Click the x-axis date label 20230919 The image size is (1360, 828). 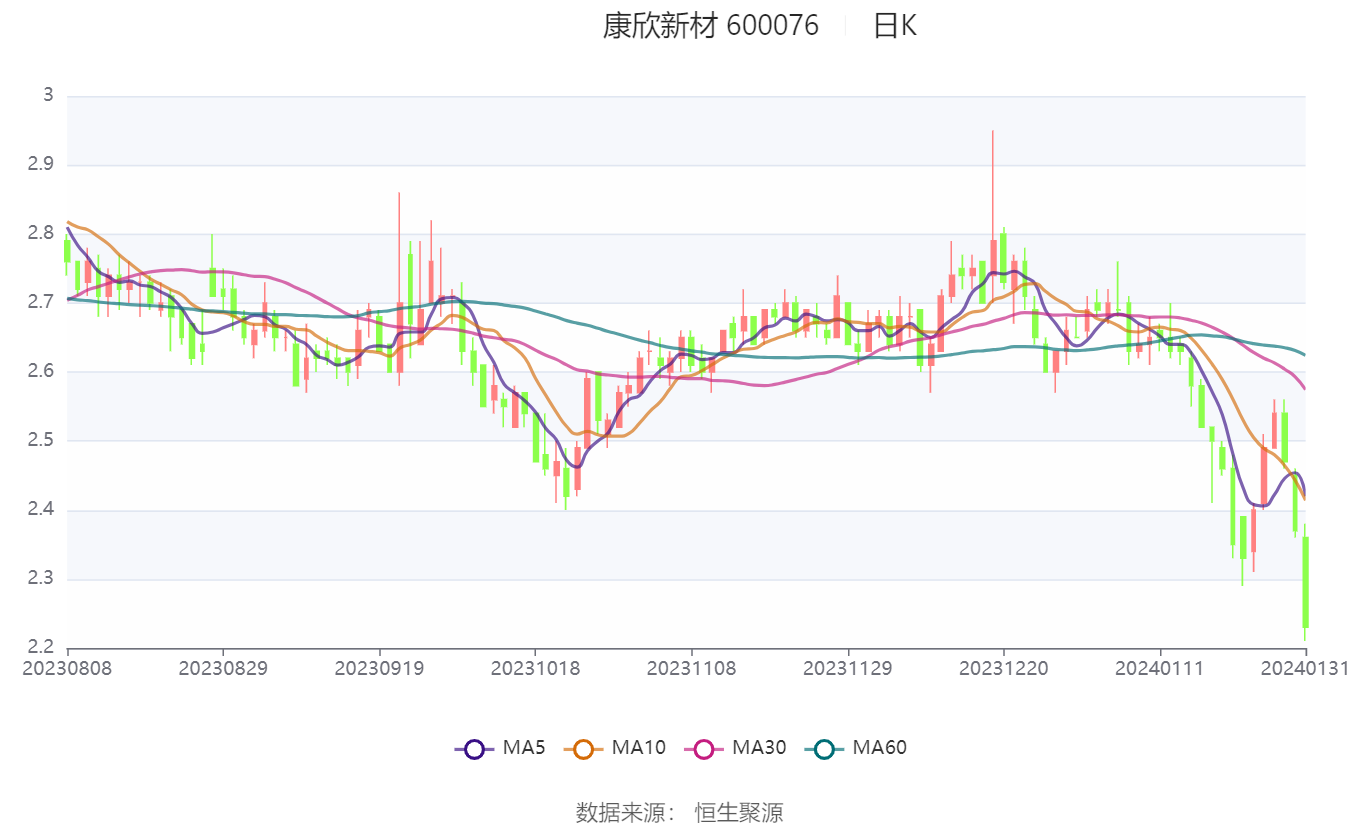tap(379, 668)
